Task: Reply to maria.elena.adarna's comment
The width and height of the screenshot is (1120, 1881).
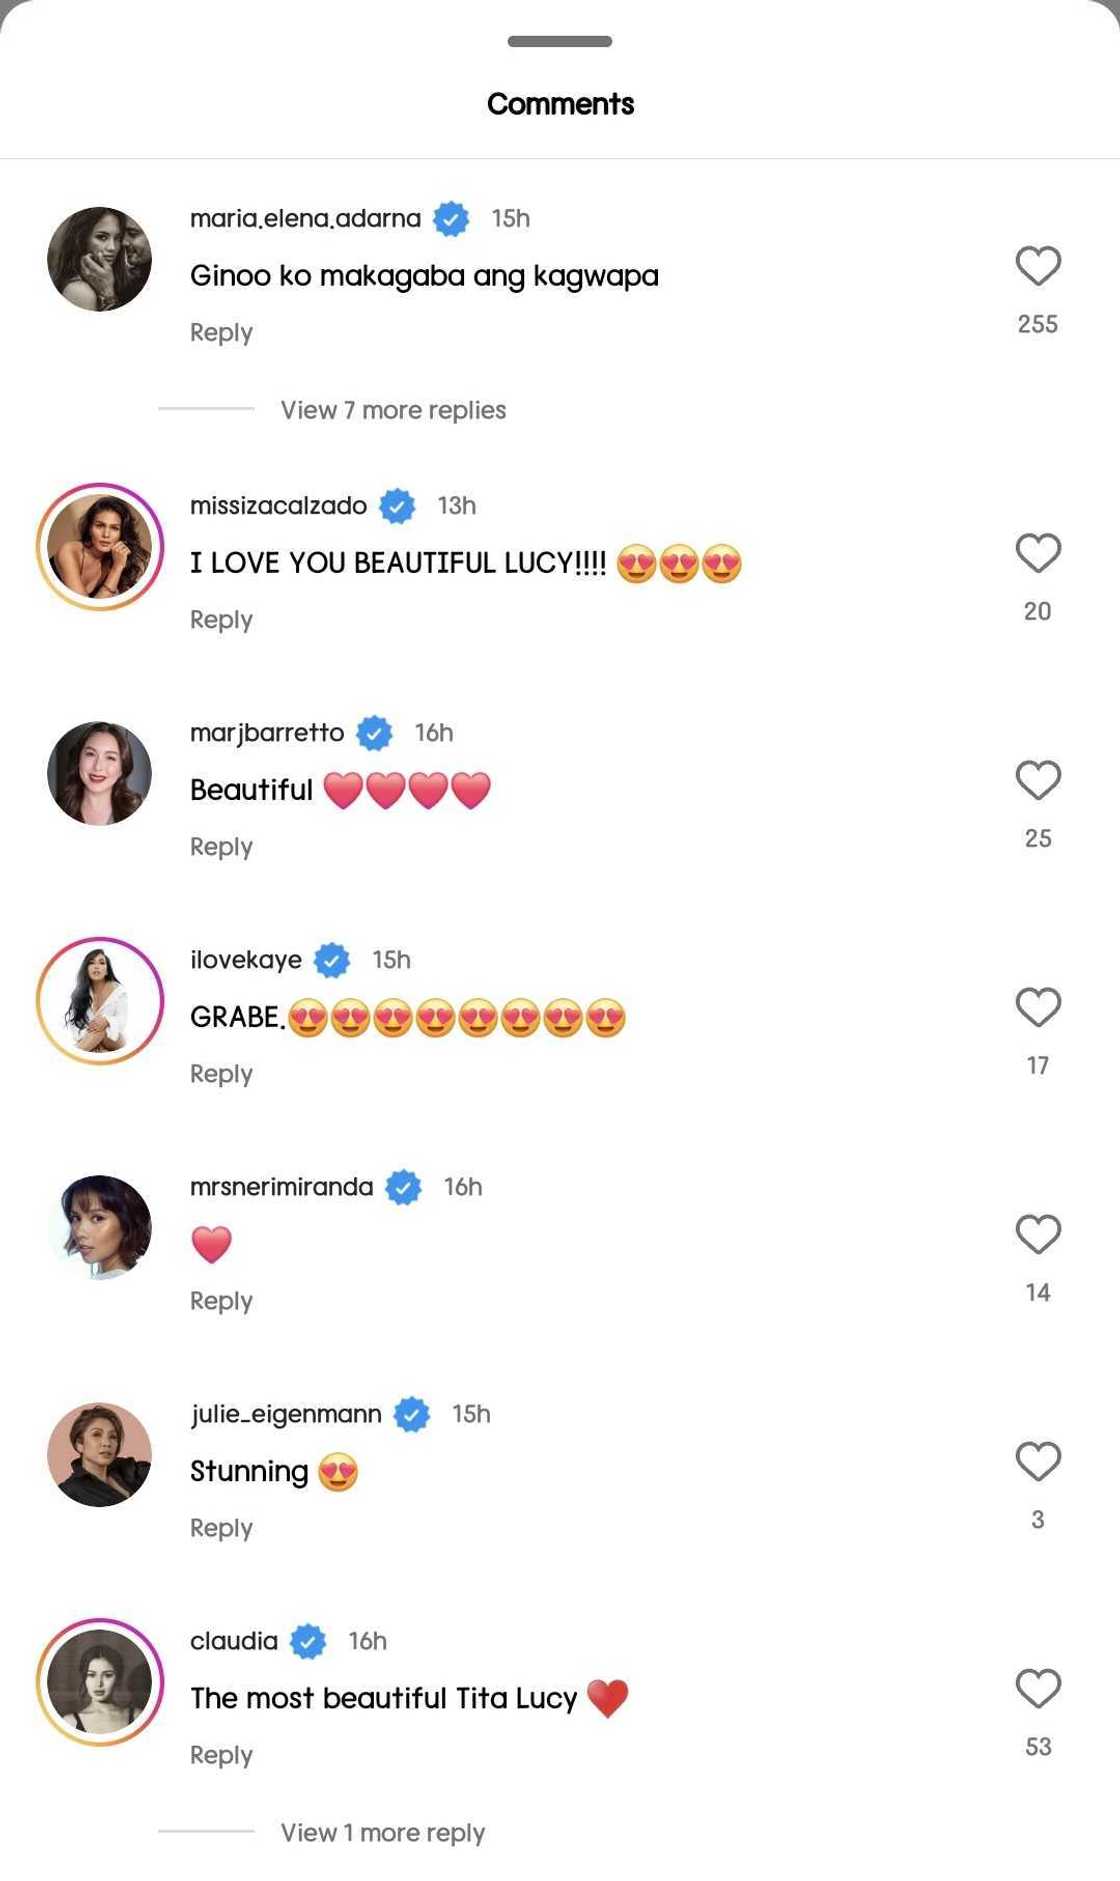Action: [221, 333]
